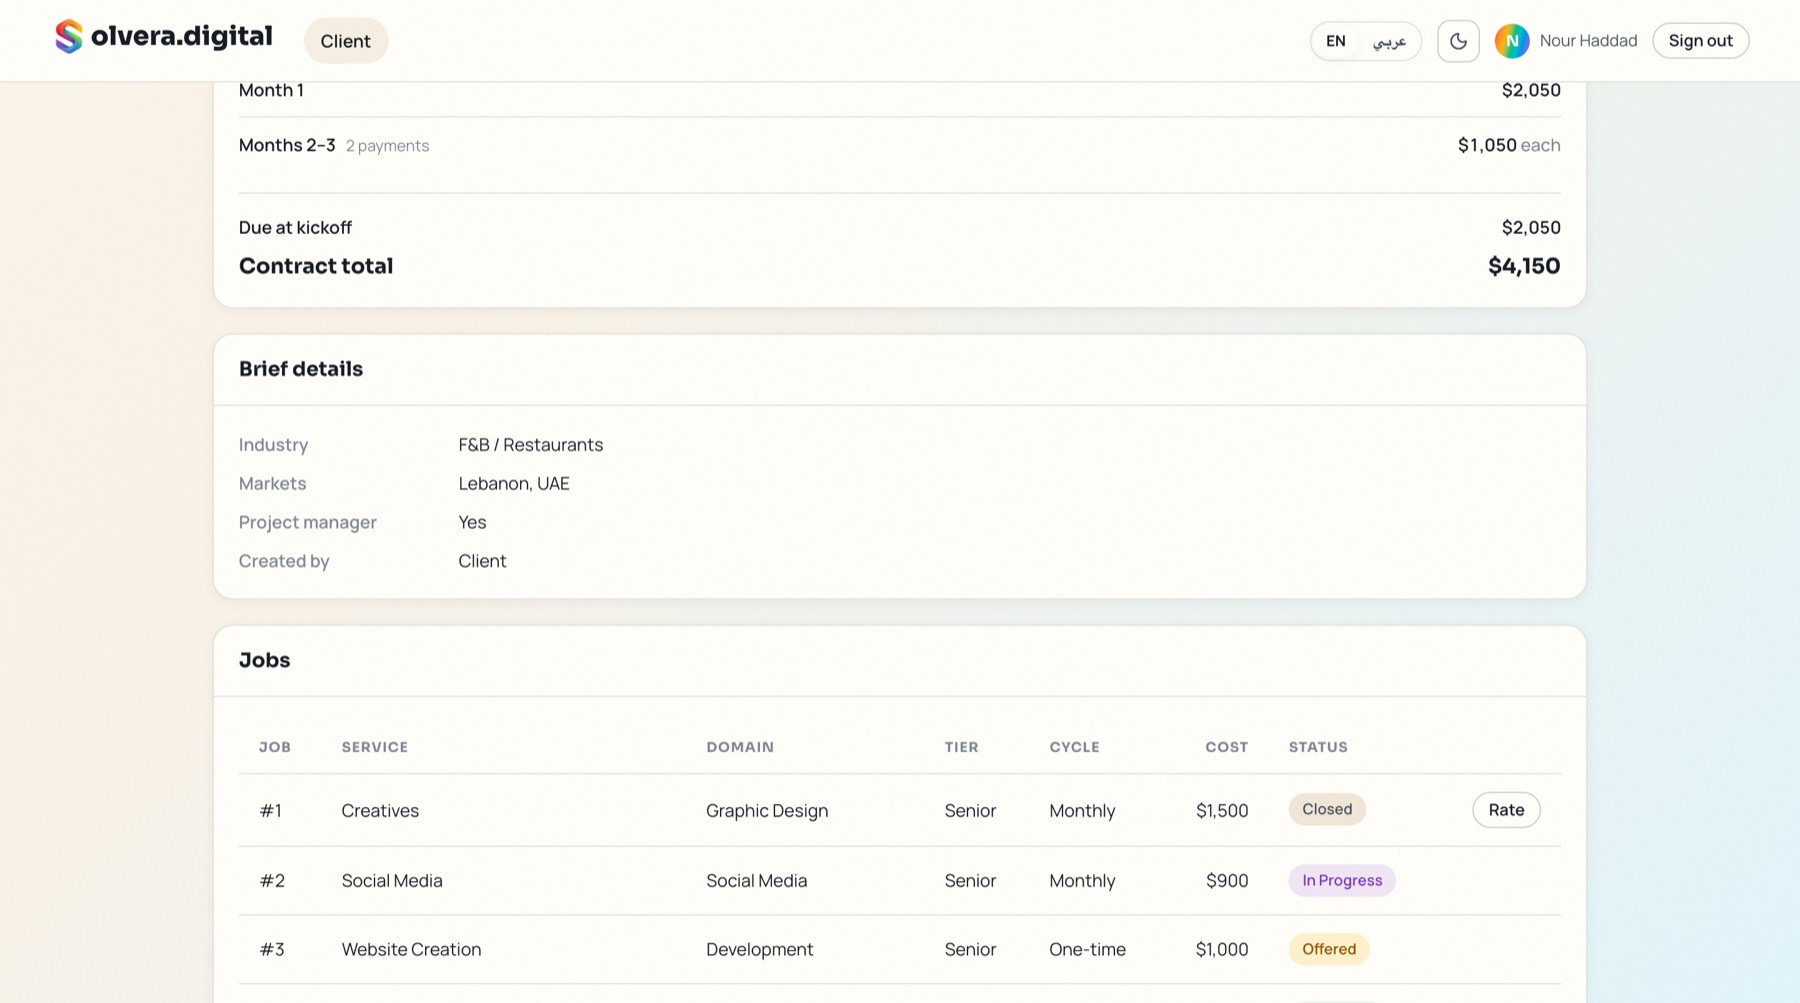Image resolution: width=1800 pixels, height=1003 pixels.
Task: Click job number #2
Action: (272, 881)
